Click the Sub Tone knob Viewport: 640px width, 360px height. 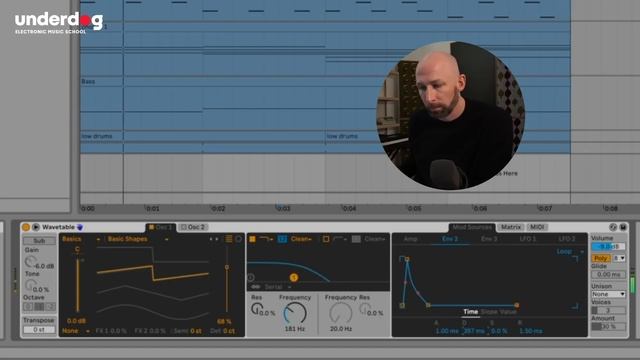coord(30,285)
